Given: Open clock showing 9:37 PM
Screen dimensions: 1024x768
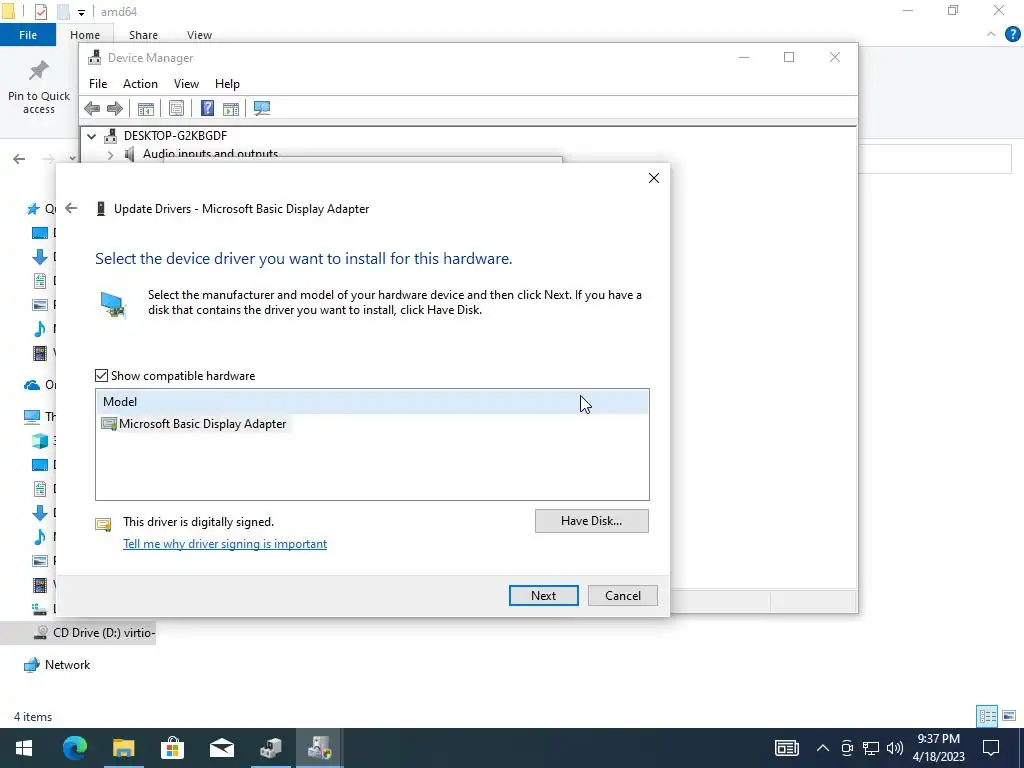Looking at the screenshot, I should [x=938, y=748].
